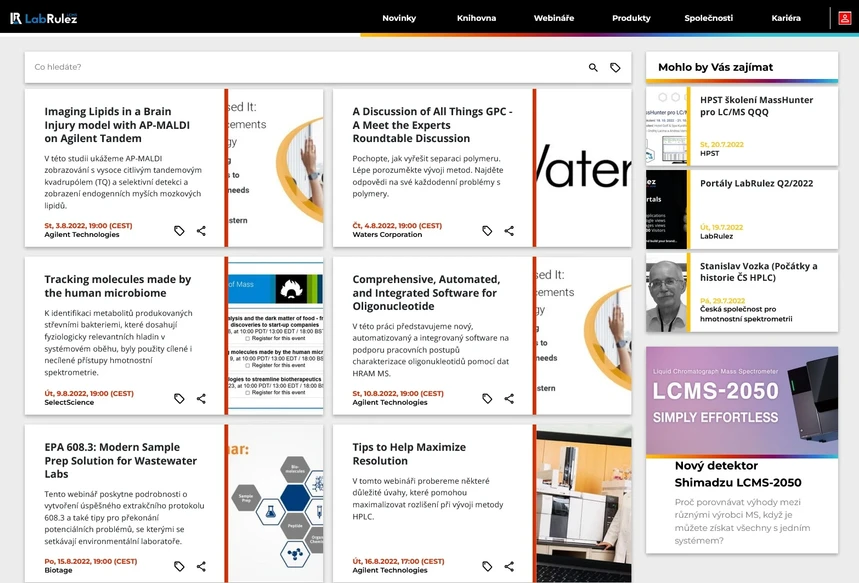Tag the EPA 608.3 webinar card
The width and height of the screenshot is (859, 583).
(x=179, y=566)
